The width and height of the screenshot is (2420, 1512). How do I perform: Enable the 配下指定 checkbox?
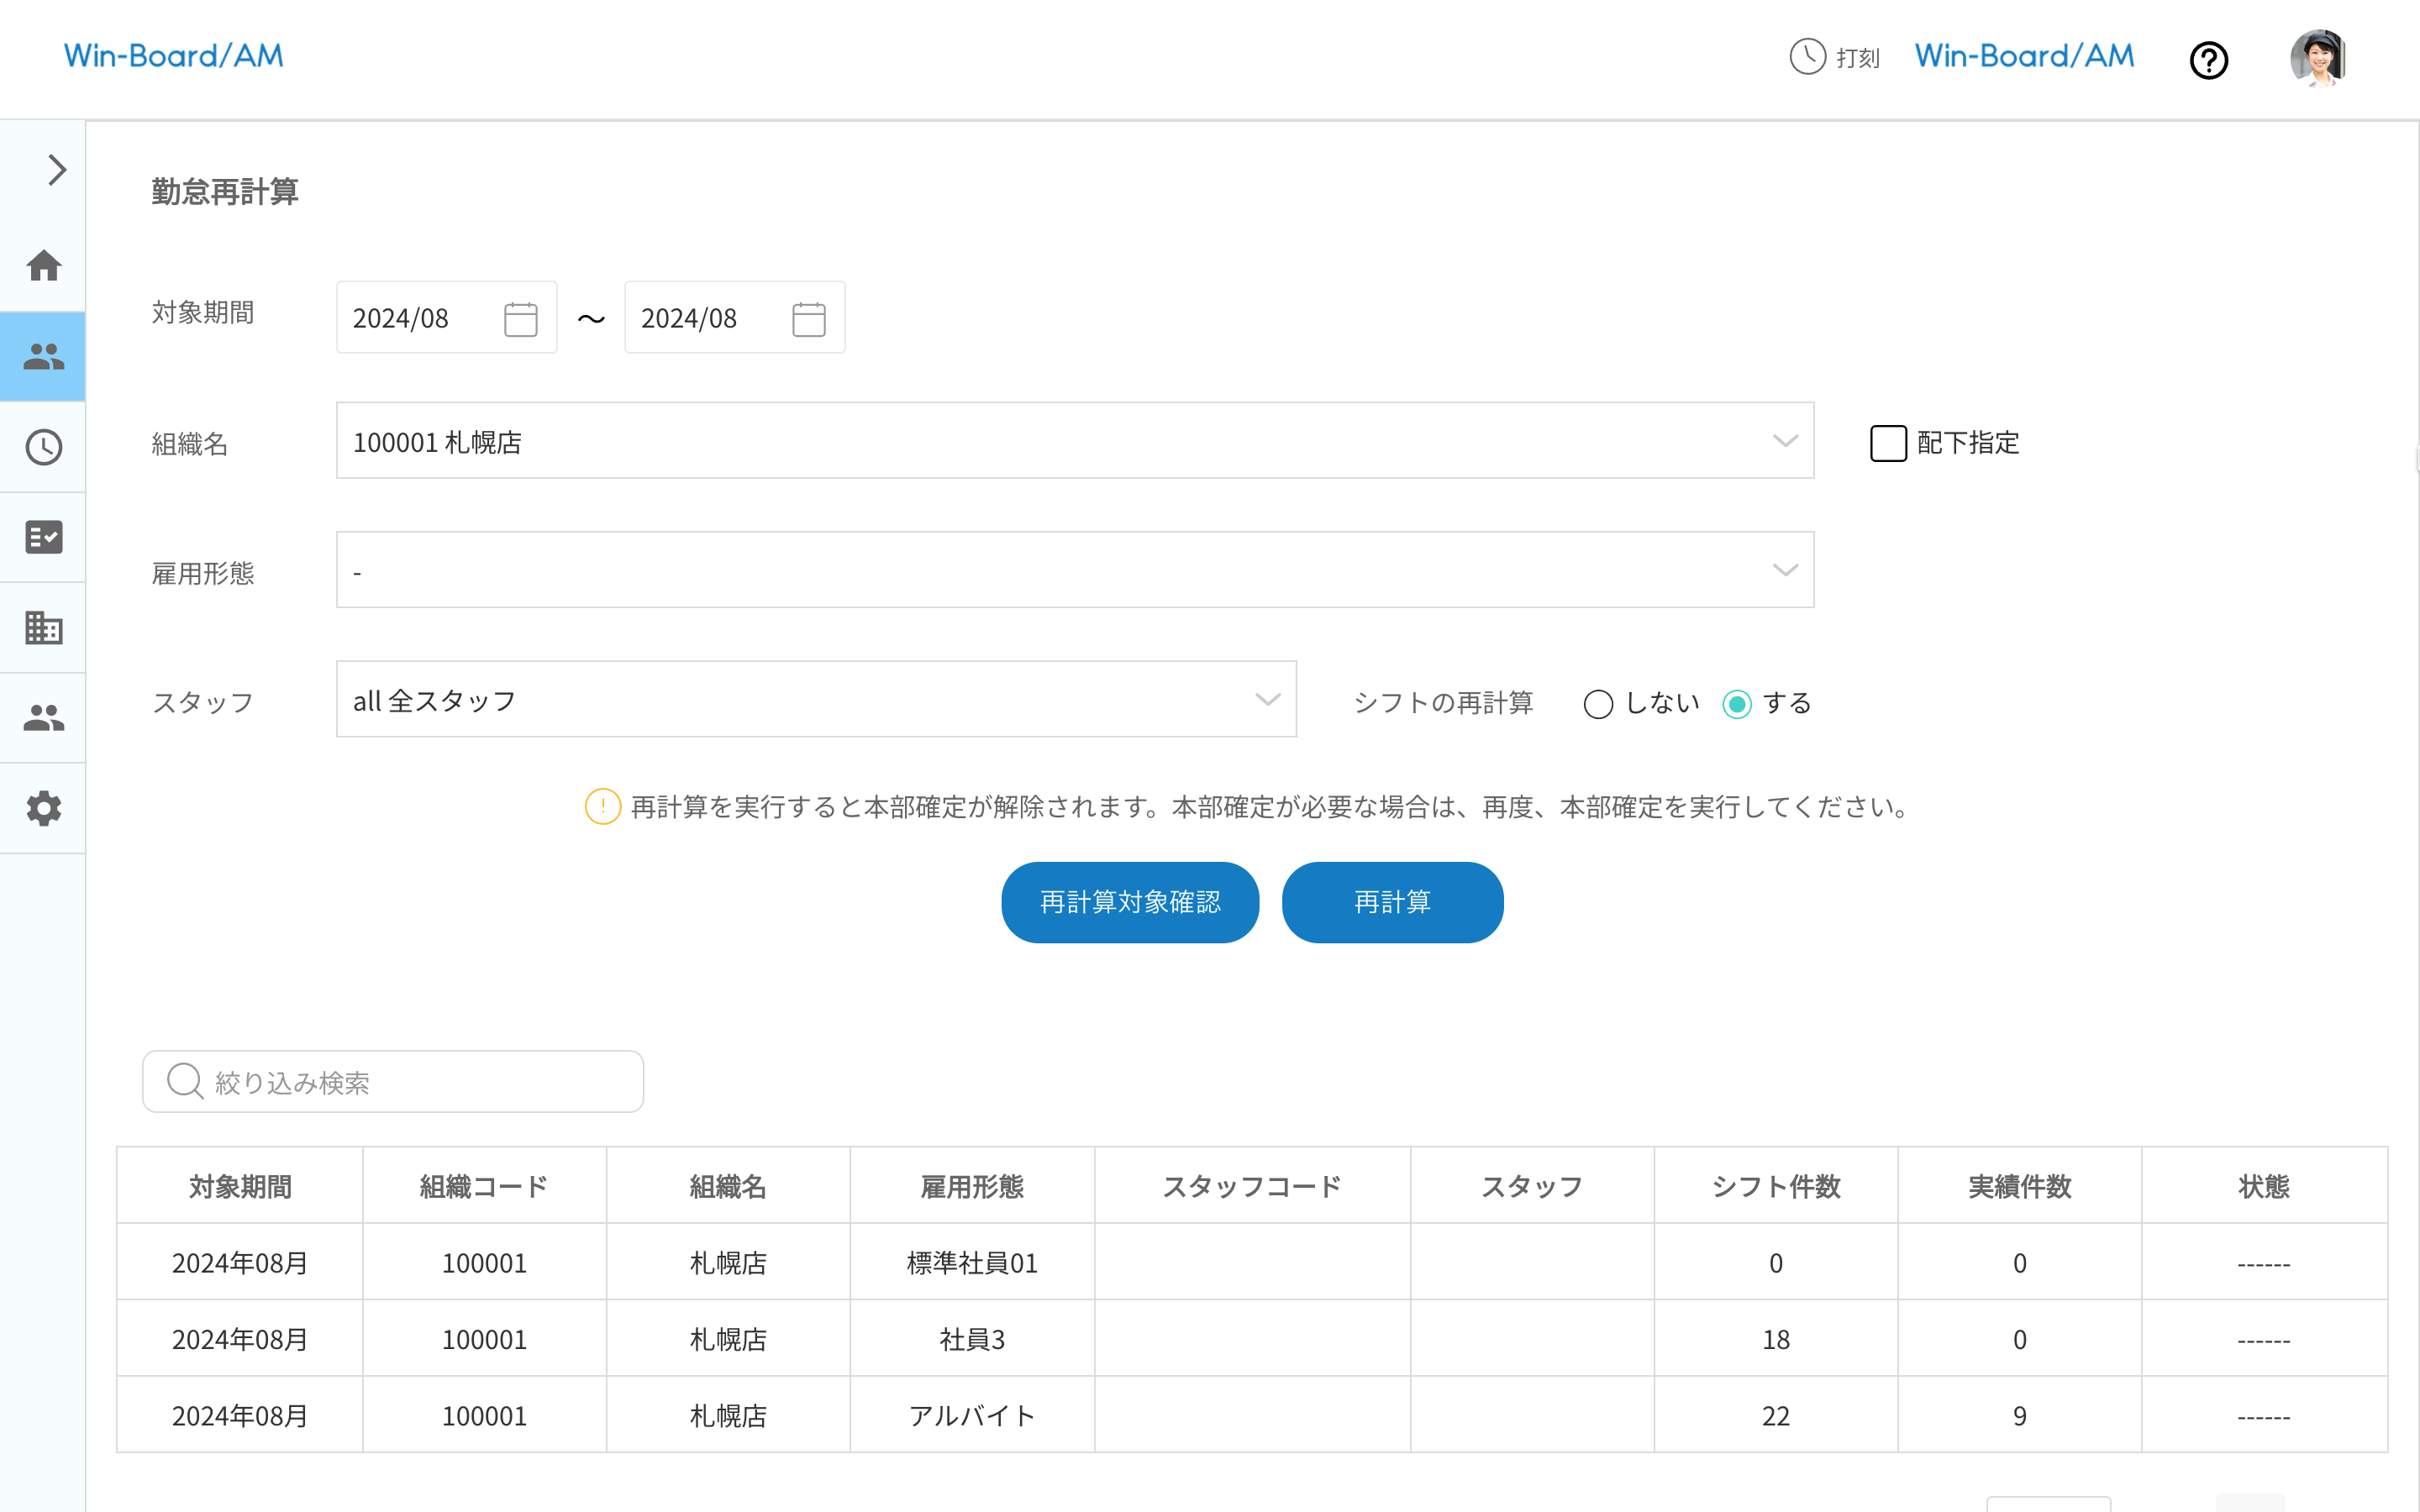coord(1887,443)
